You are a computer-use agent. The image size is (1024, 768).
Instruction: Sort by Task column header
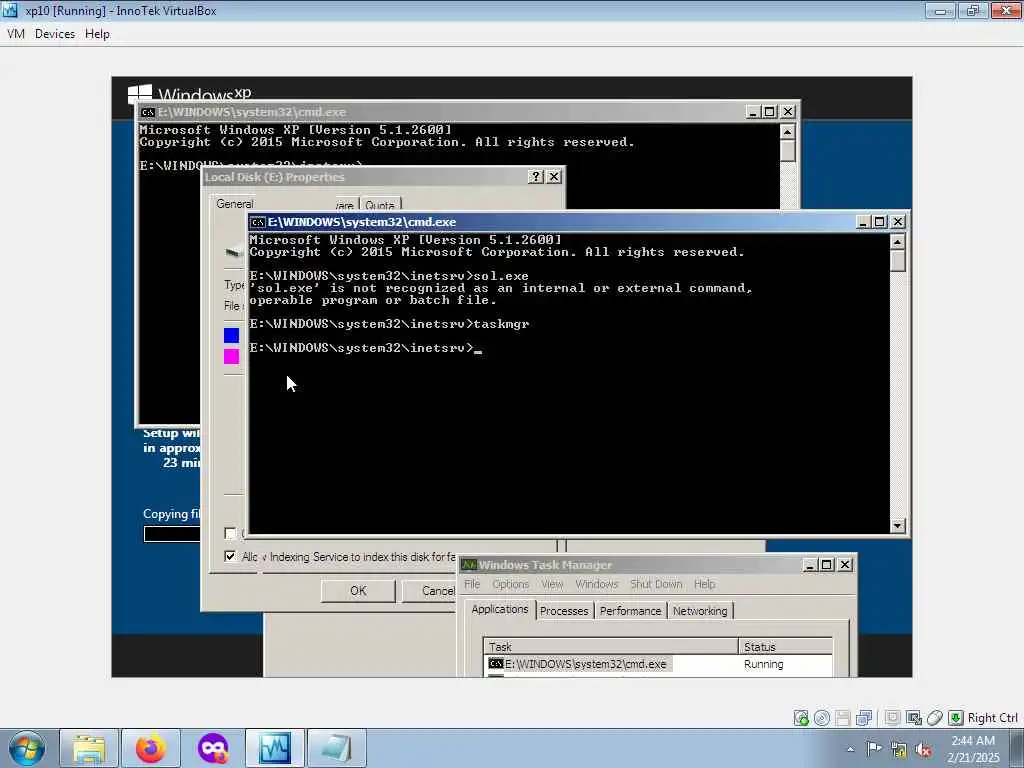click(611, 647)
